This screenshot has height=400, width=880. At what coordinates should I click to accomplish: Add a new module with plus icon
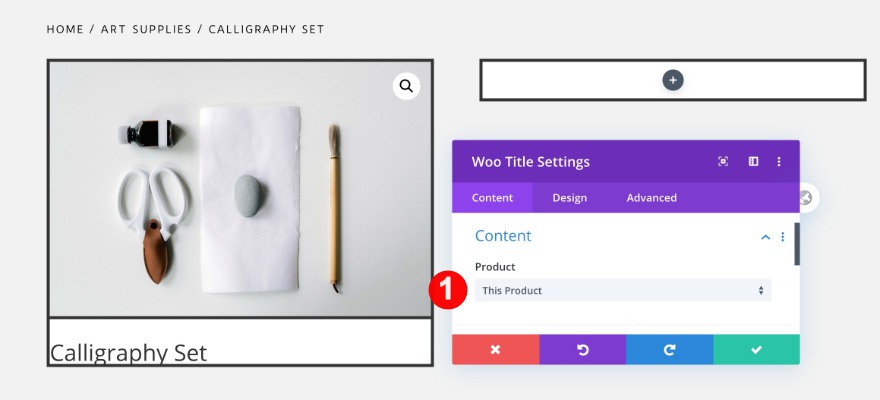[x=673, y=80]
